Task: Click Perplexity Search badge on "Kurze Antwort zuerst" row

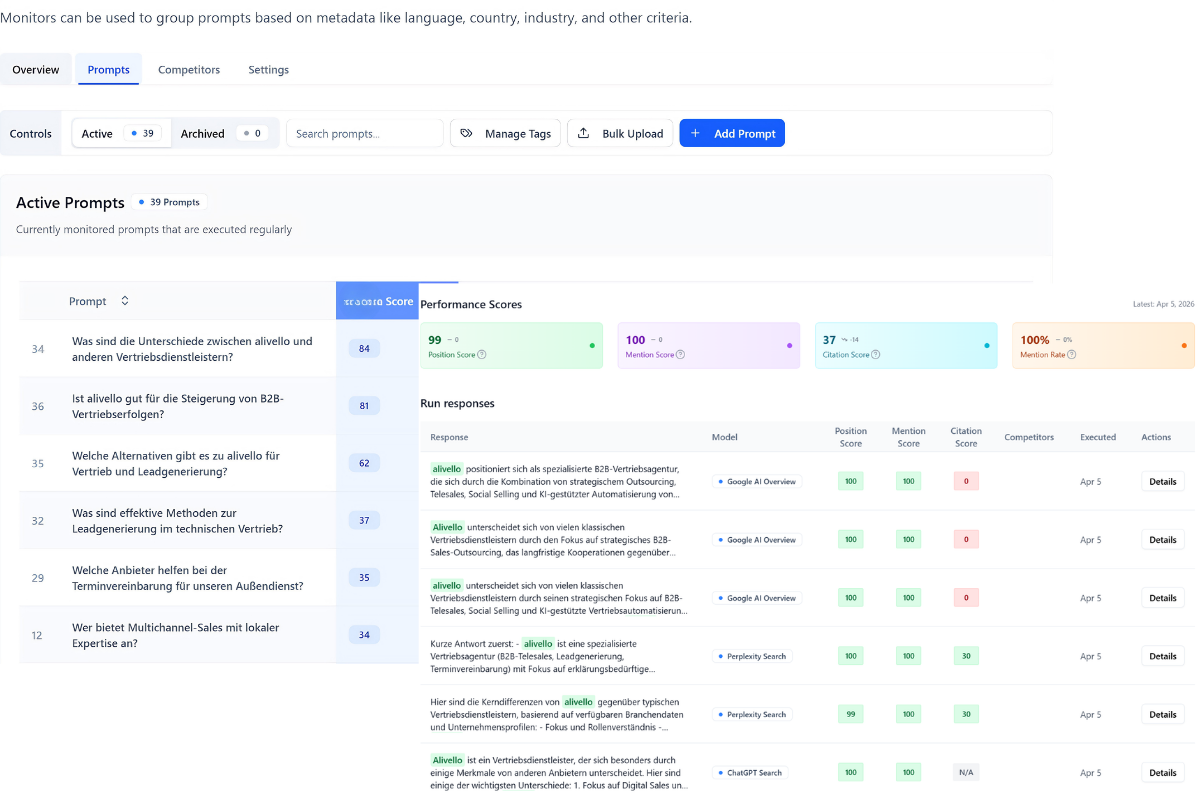Action: [x=752, y=656]
